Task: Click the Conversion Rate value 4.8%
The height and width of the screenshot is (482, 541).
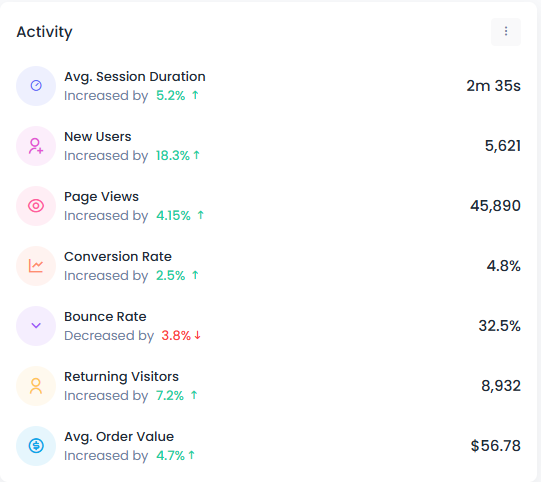Action: coord(503,266)
